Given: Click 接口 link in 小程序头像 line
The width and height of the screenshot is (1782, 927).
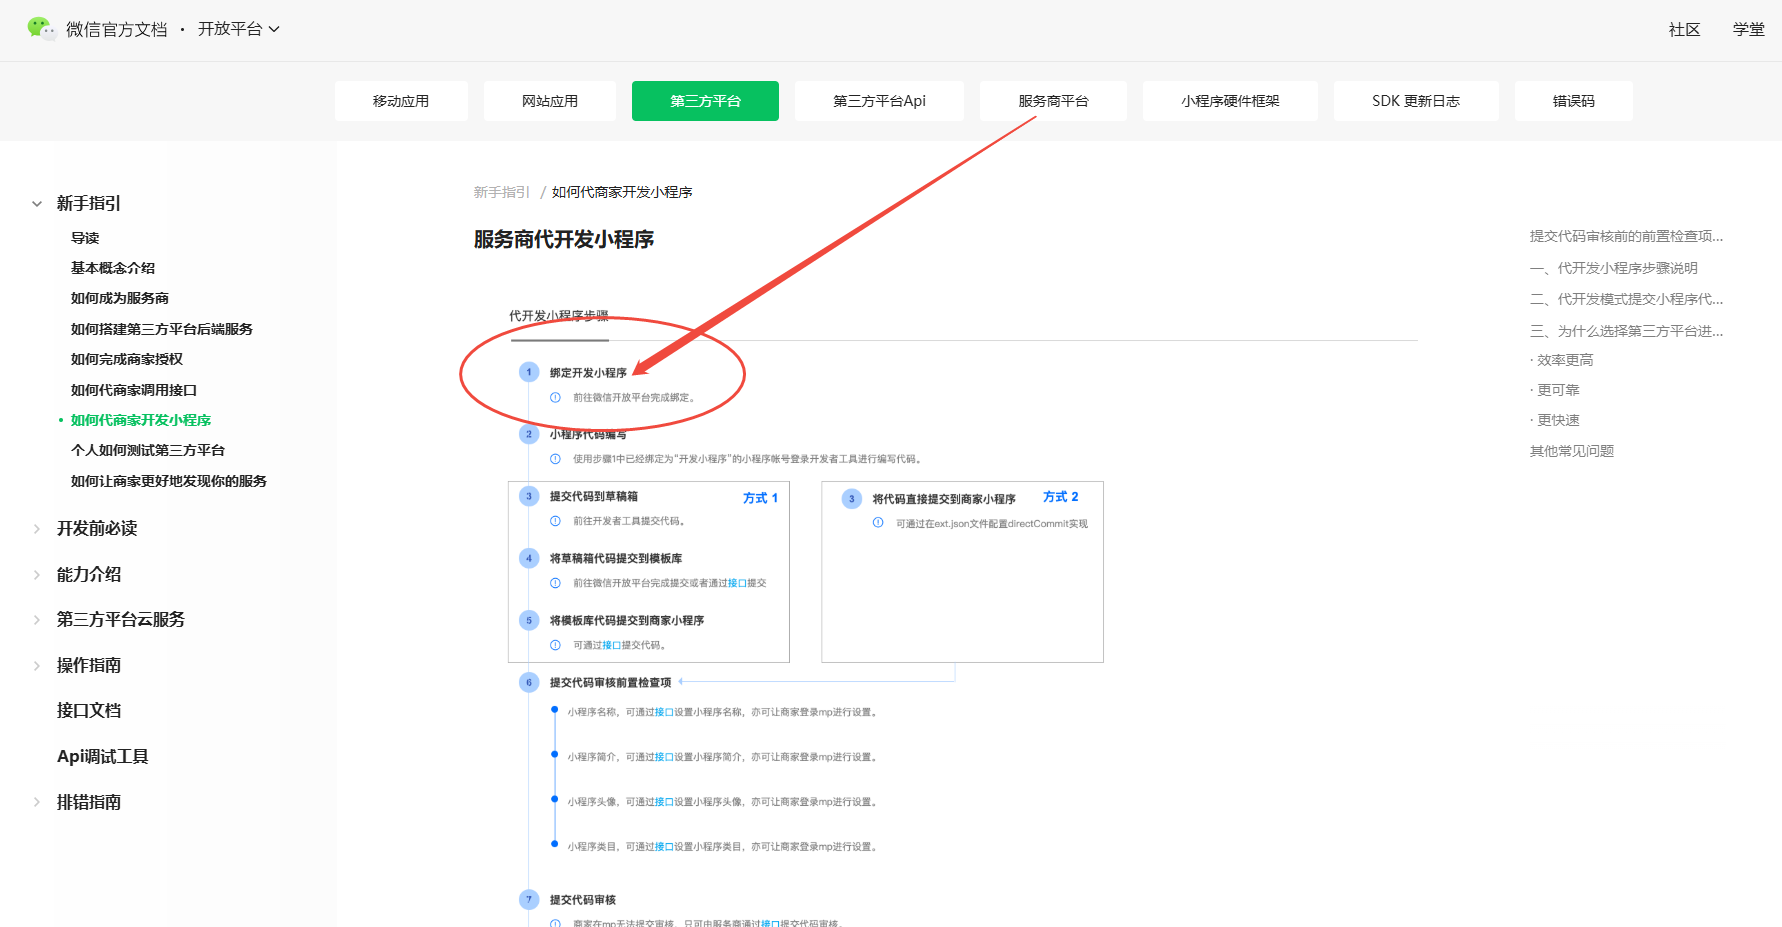Looking at the screenshot, I should coord(664,802).
